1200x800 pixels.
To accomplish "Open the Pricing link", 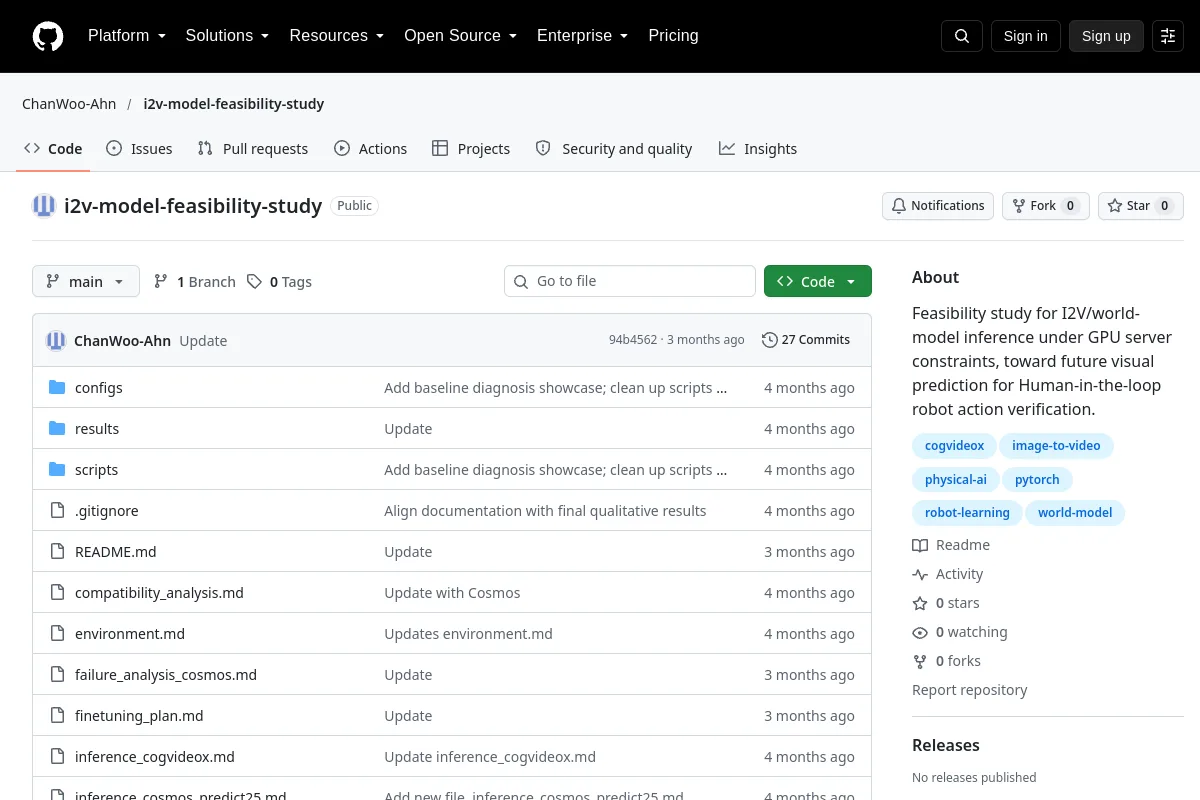I will pyautogui.click(x=674, y=36).
